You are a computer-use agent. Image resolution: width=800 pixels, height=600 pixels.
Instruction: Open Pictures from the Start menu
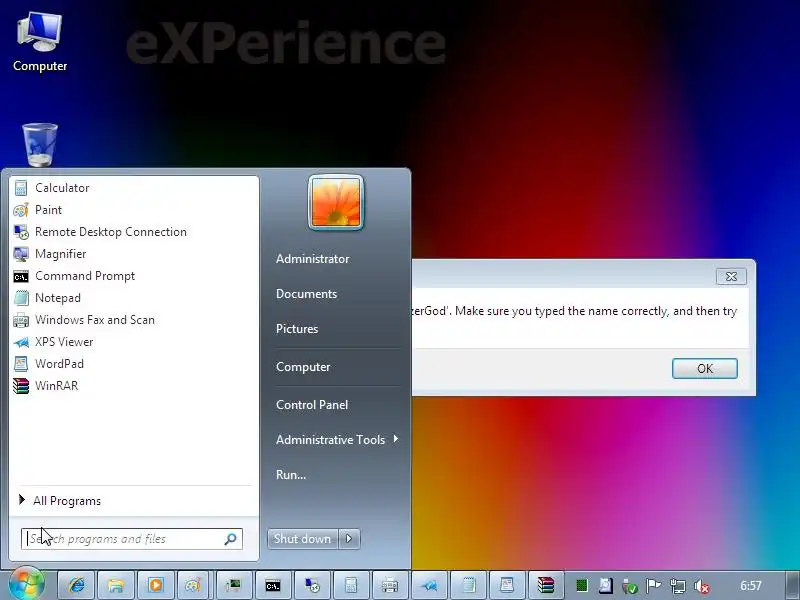297,329
